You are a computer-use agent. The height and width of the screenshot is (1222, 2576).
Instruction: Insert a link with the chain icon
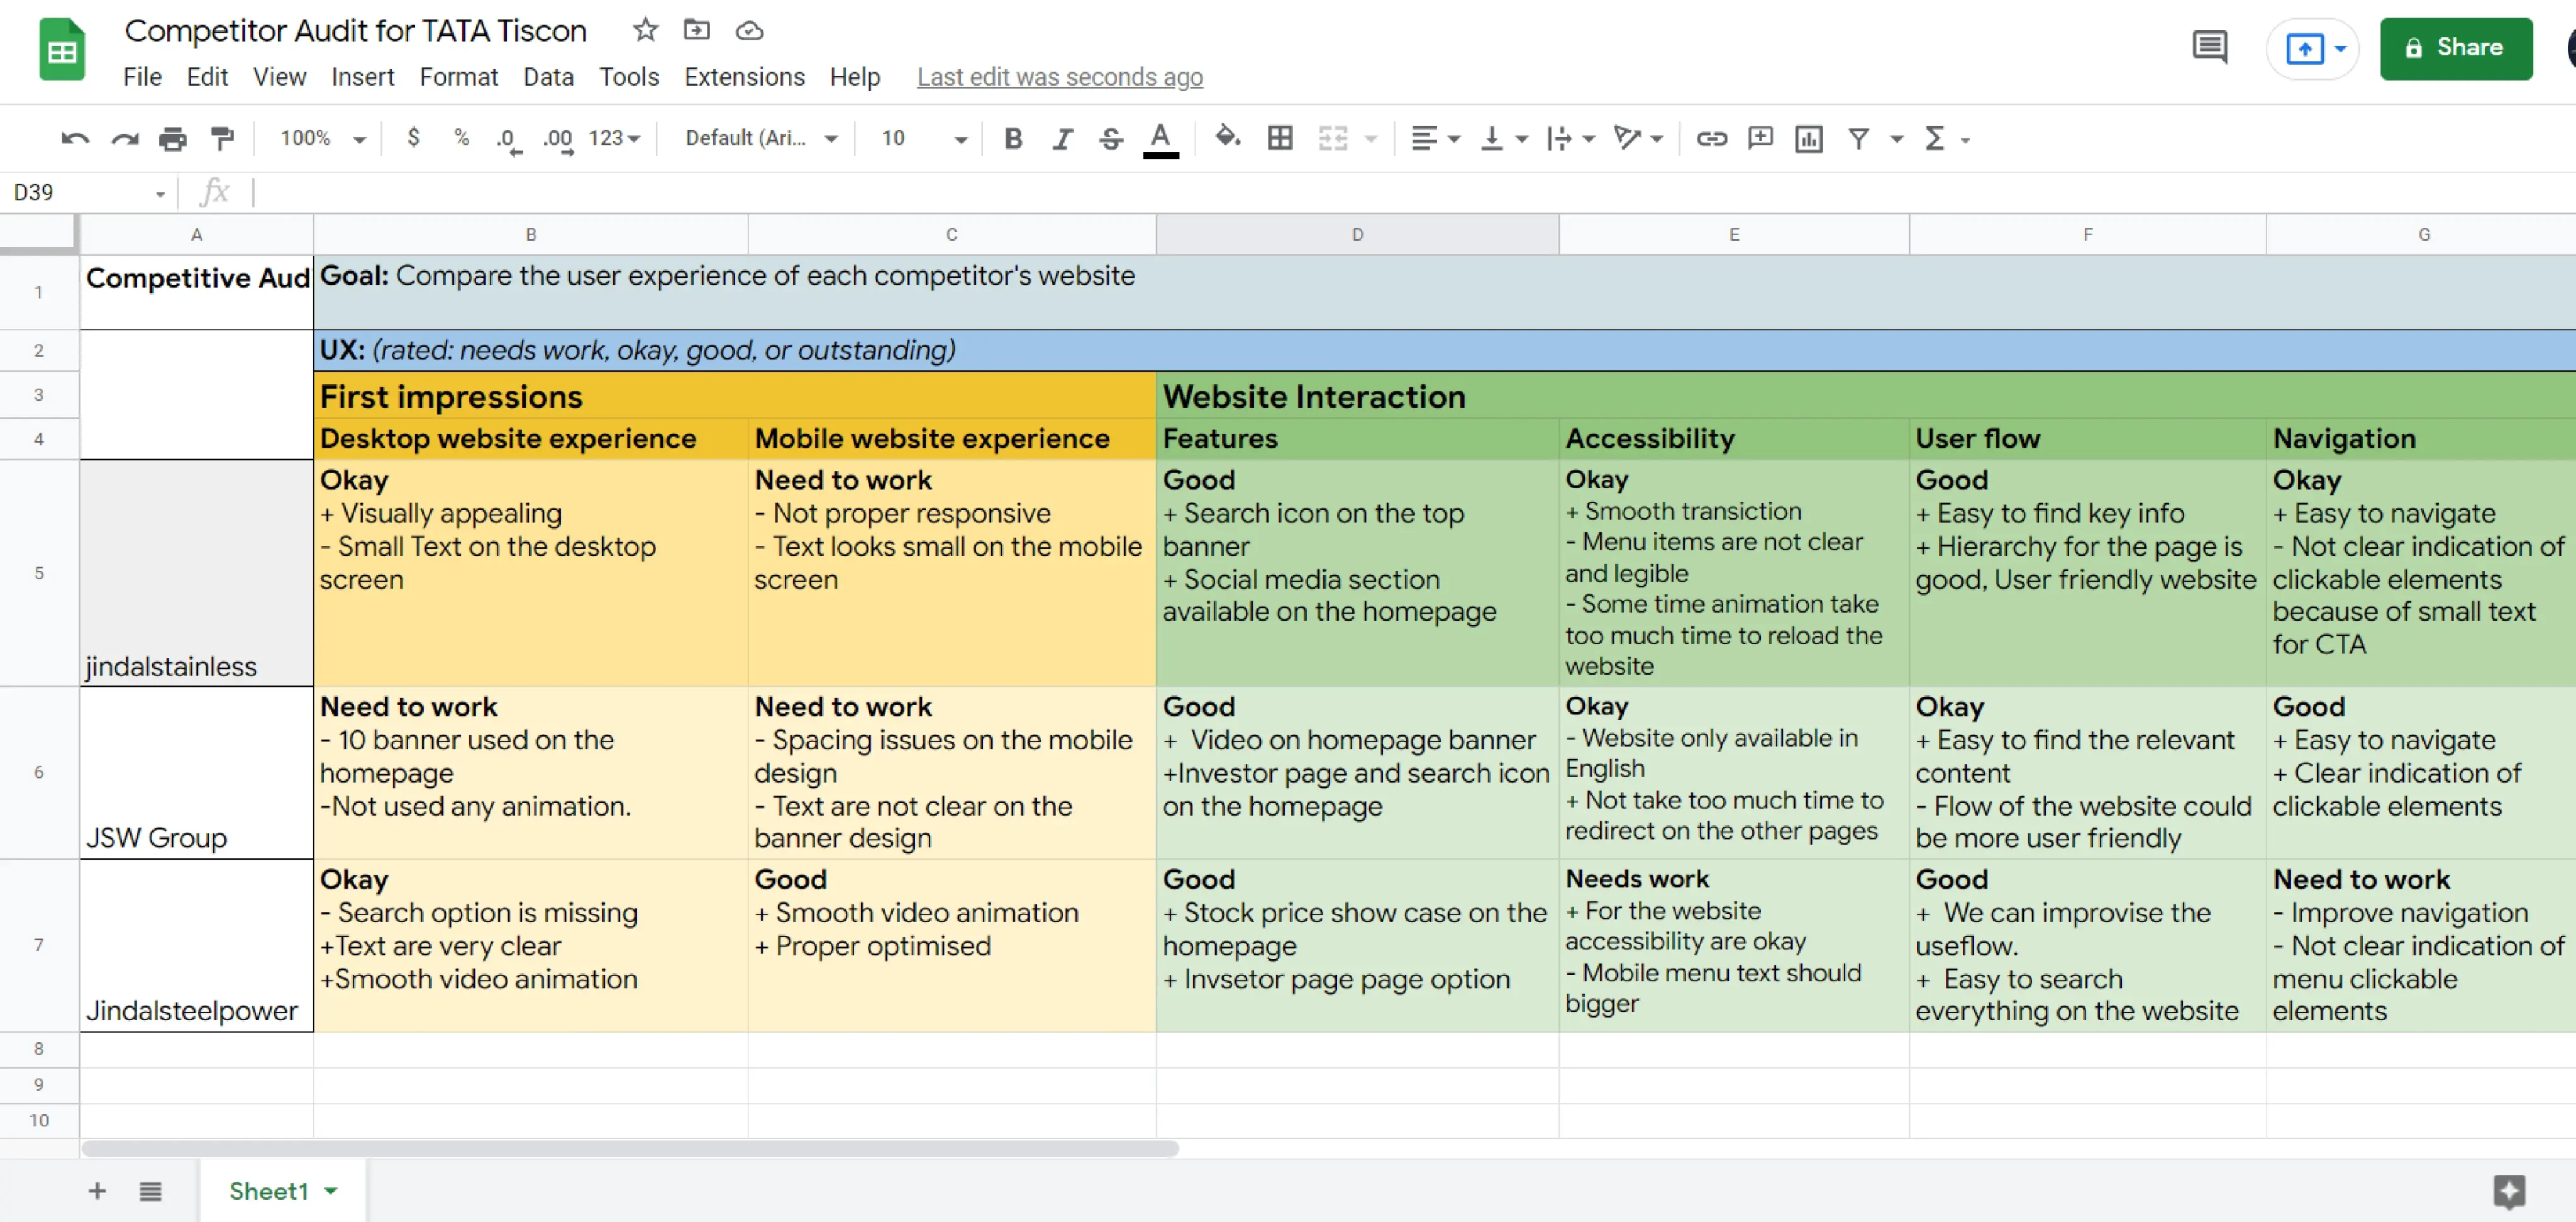tap(1711, 138)
